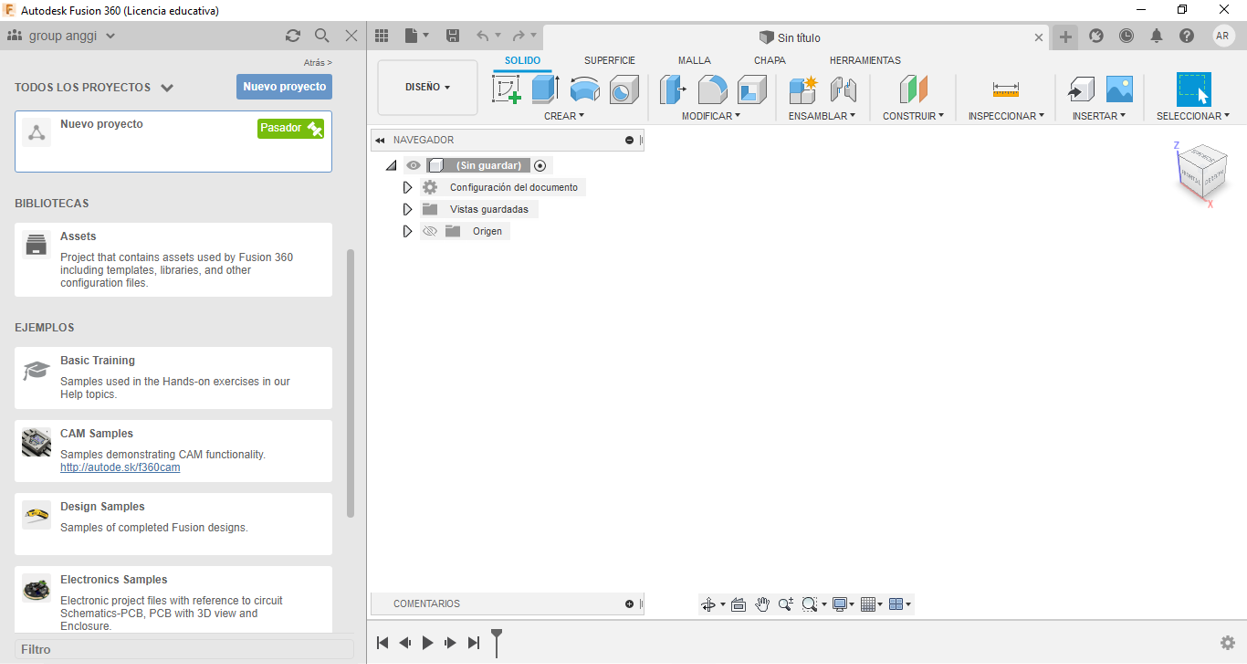Toggle the Comentarios panel plus dot
Image resolution: width=1247 pixels, height=664 pixels.
pos(629,604)
